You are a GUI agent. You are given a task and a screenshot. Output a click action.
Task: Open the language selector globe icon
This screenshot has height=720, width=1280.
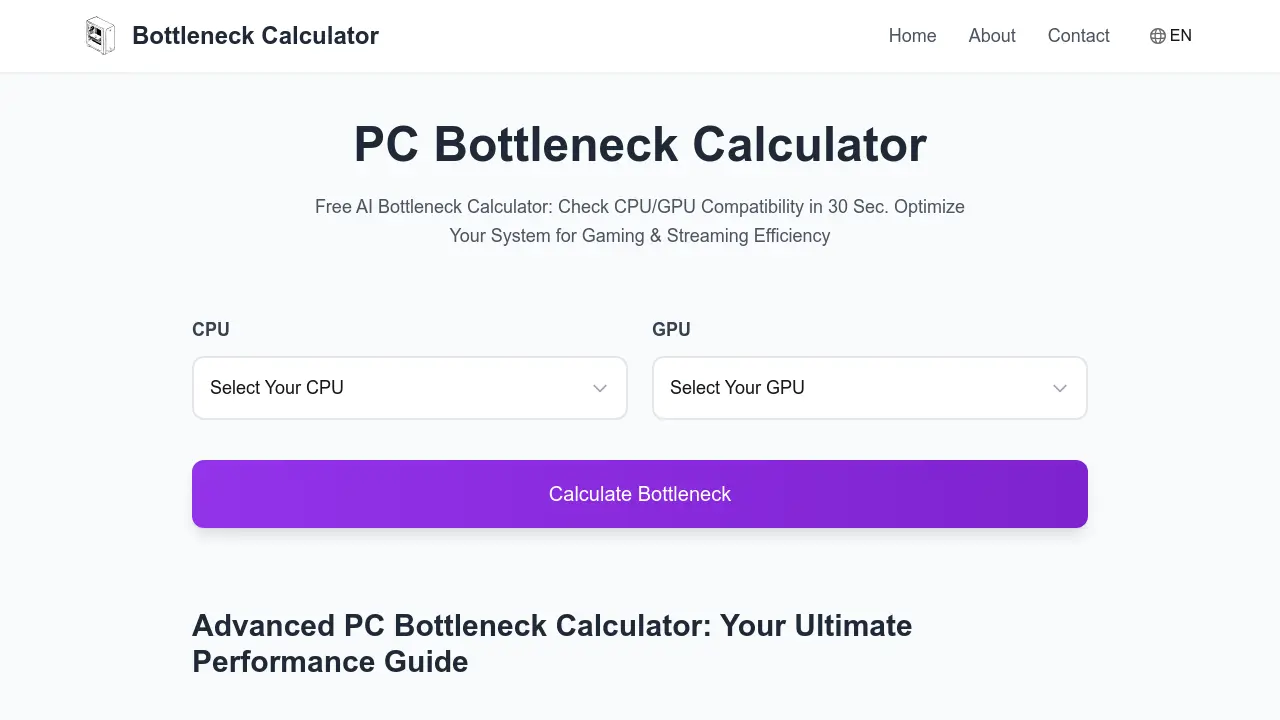[1156, 36]
